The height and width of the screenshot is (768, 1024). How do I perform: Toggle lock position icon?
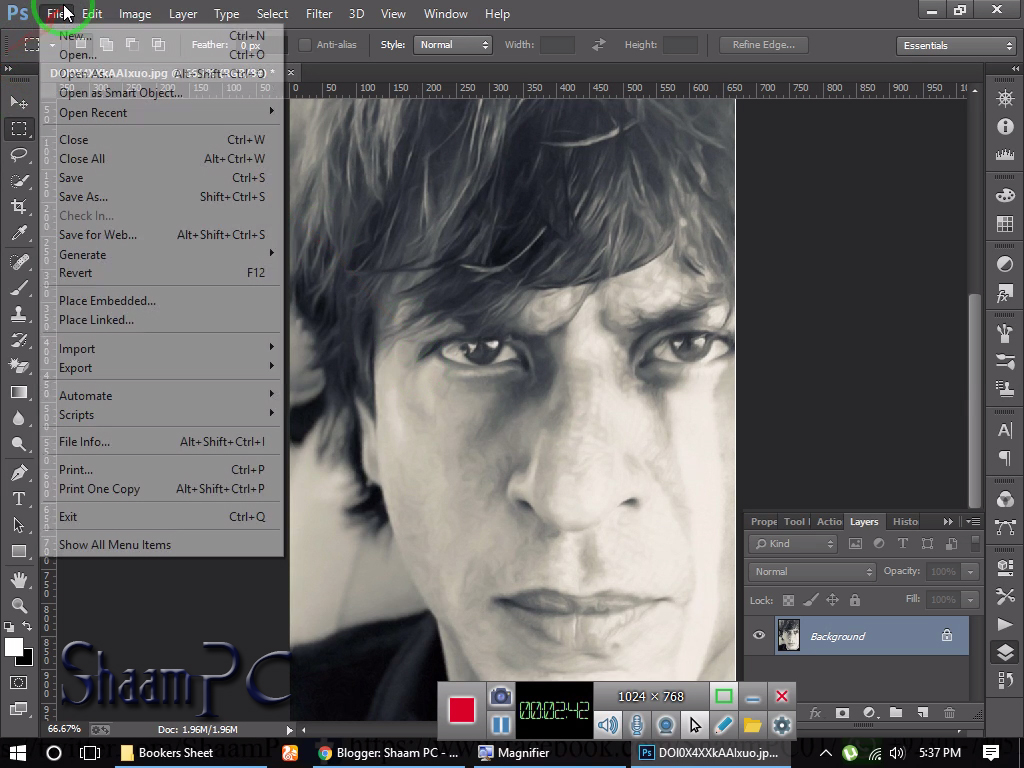coord(832,600)
